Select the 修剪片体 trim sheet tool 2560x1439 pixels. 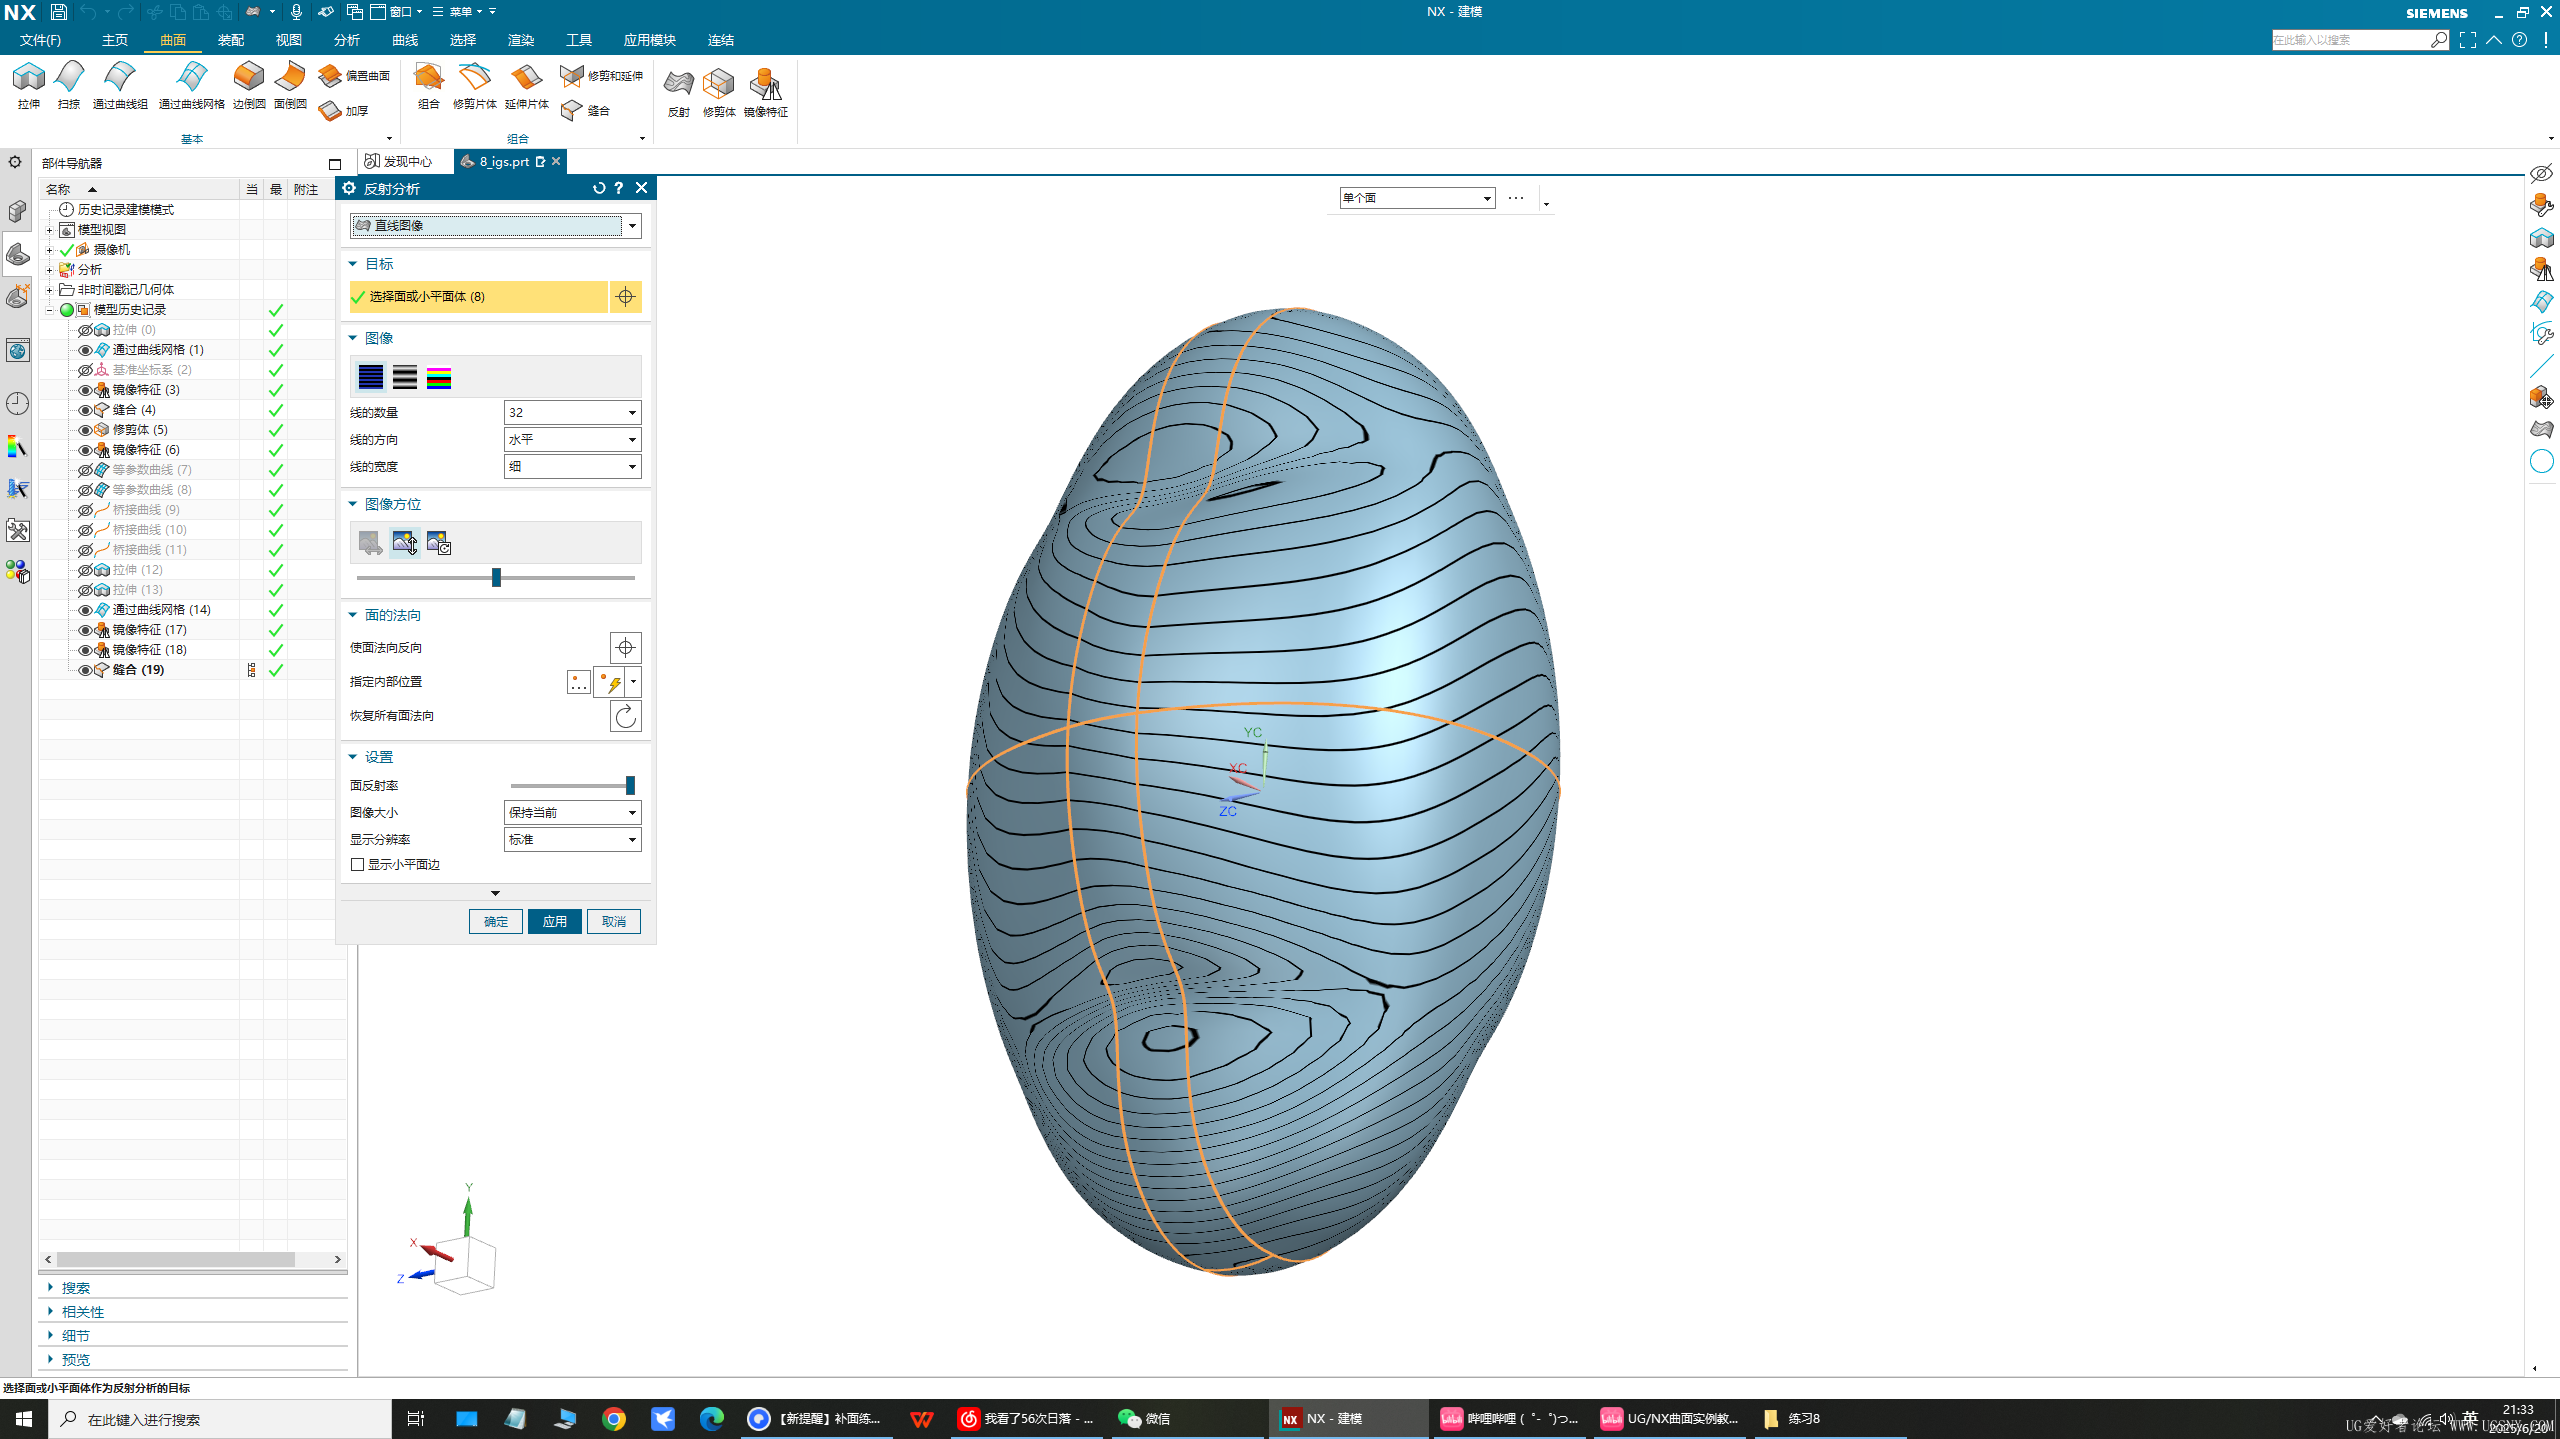(x=475, y=86)
